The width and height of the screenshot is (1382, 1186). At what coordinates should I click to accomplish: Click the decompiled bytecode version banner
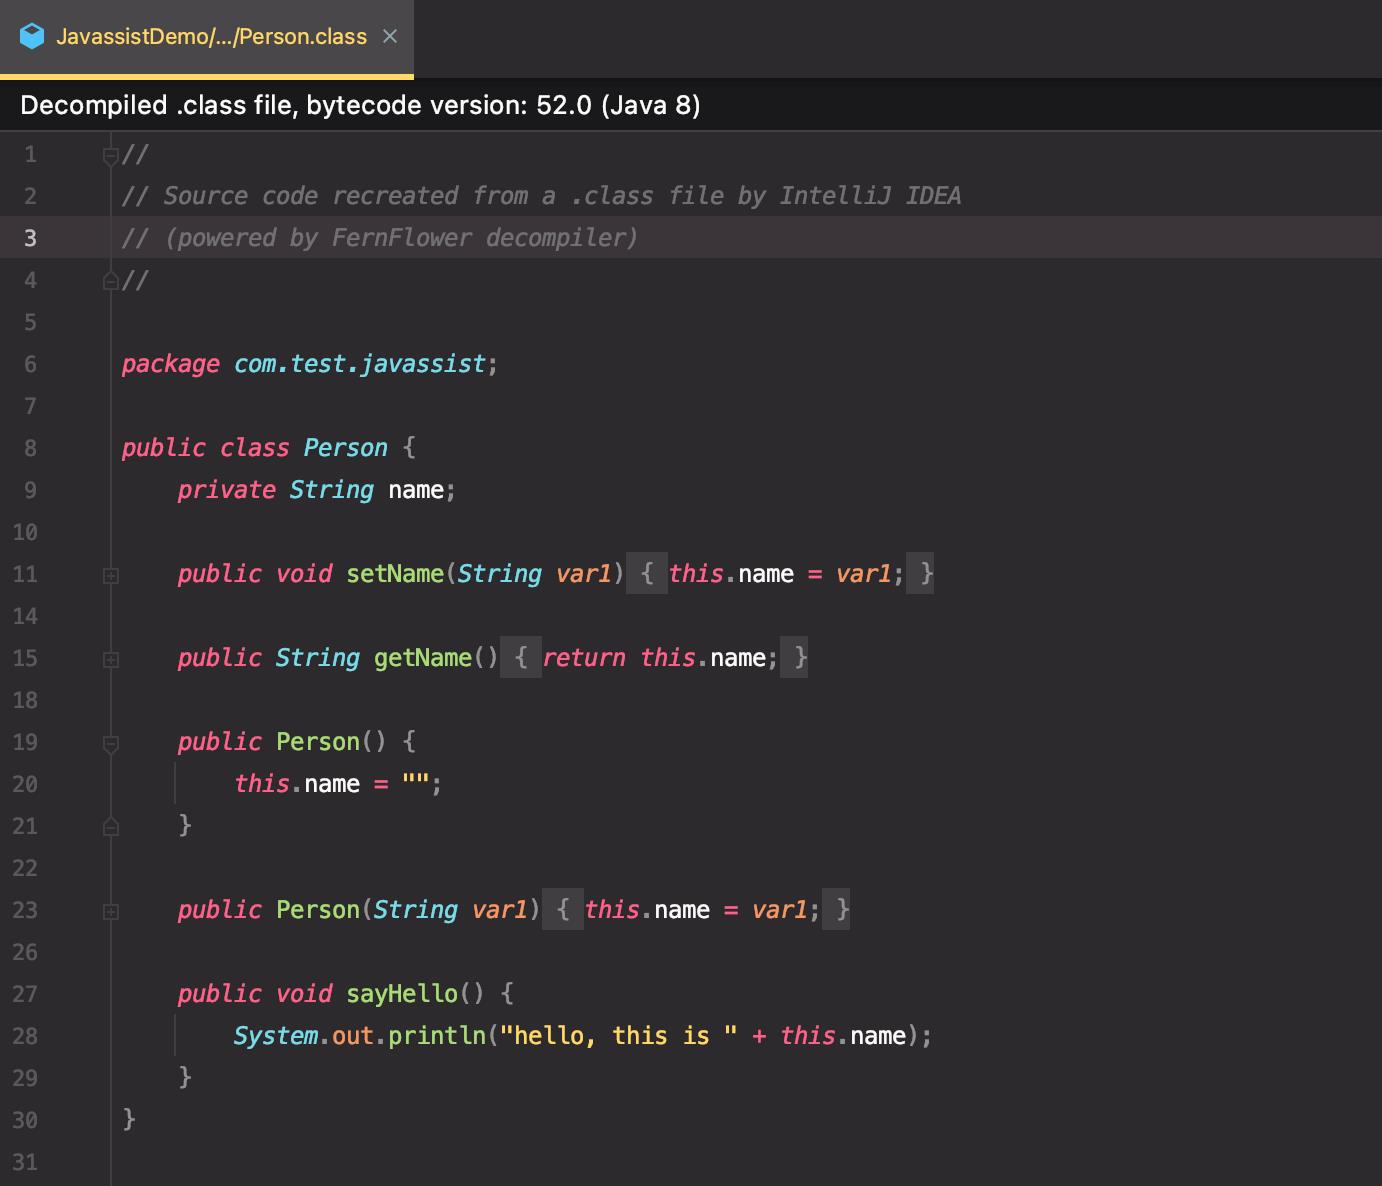(x=691, y=105)
